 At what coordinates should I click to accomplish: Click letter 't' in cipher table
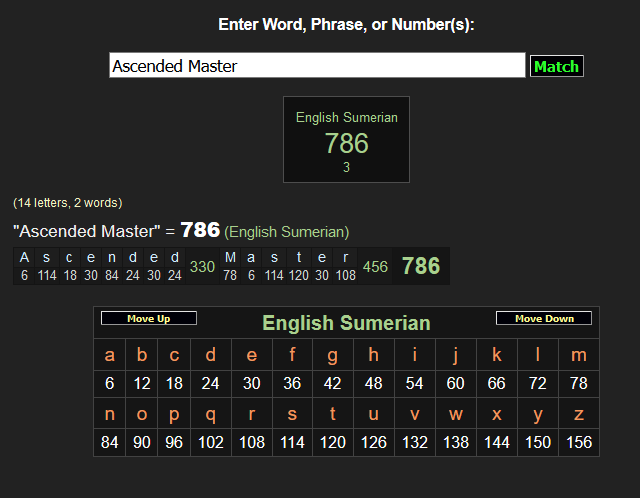pyautogui.click(x=332, y=413)
